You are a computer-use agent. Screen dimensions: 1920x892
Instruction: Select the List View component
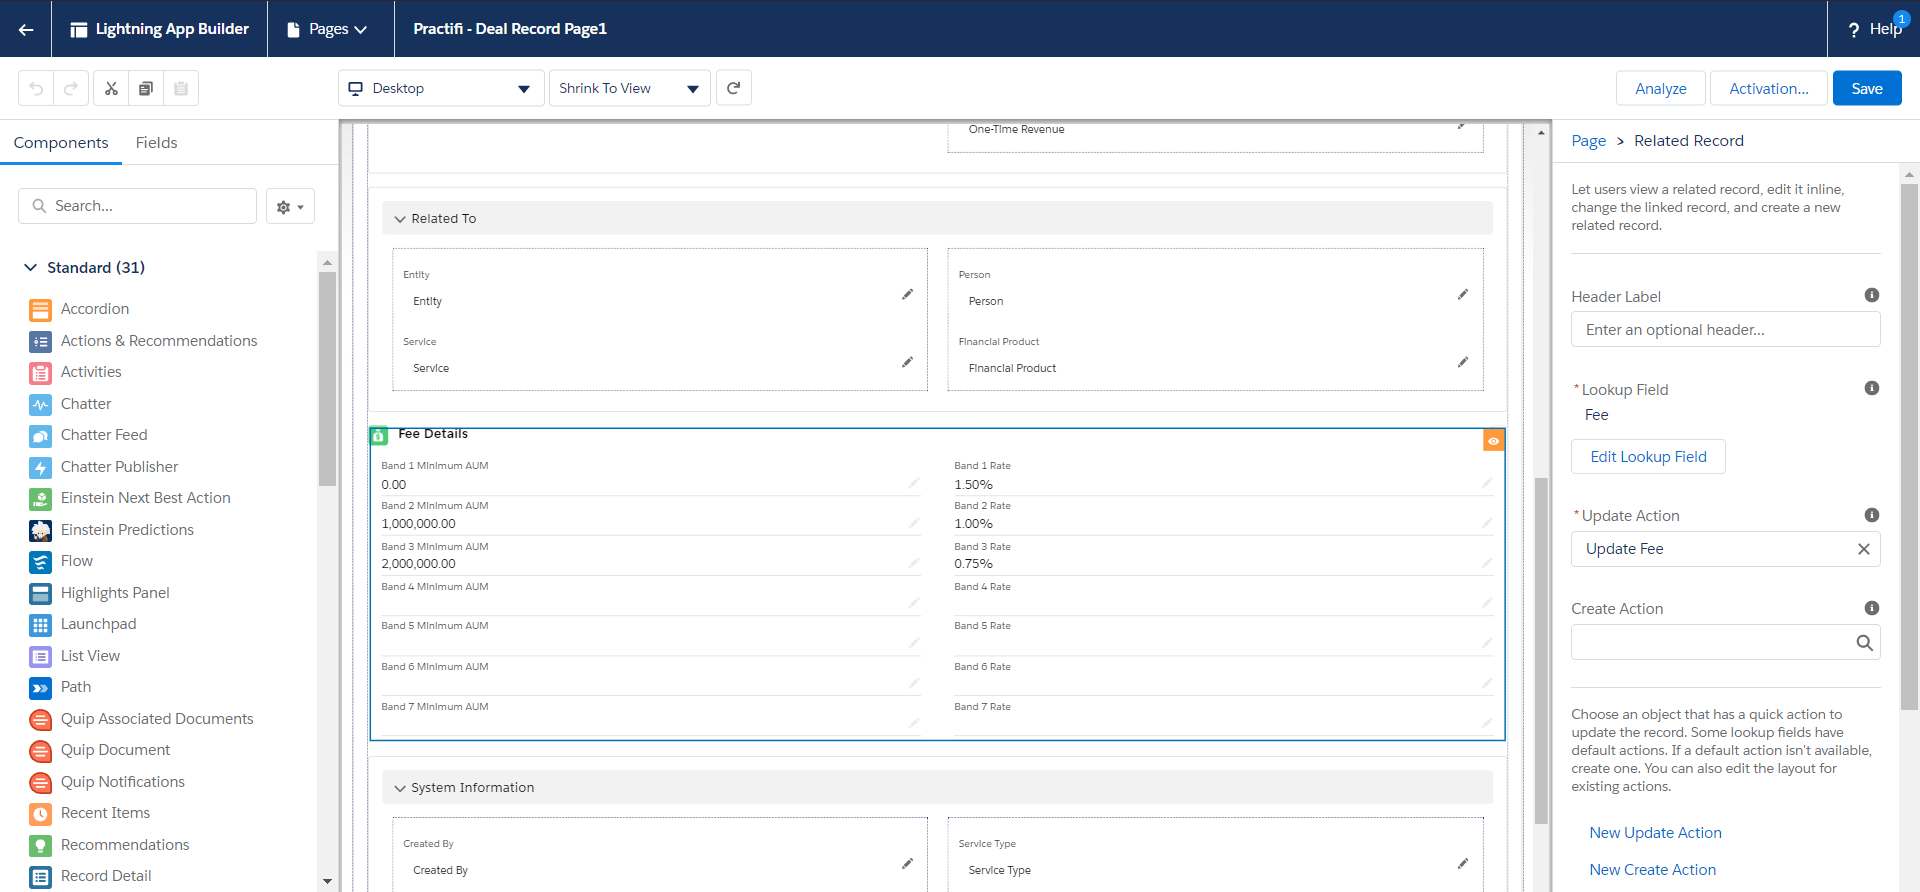point(90,656)
